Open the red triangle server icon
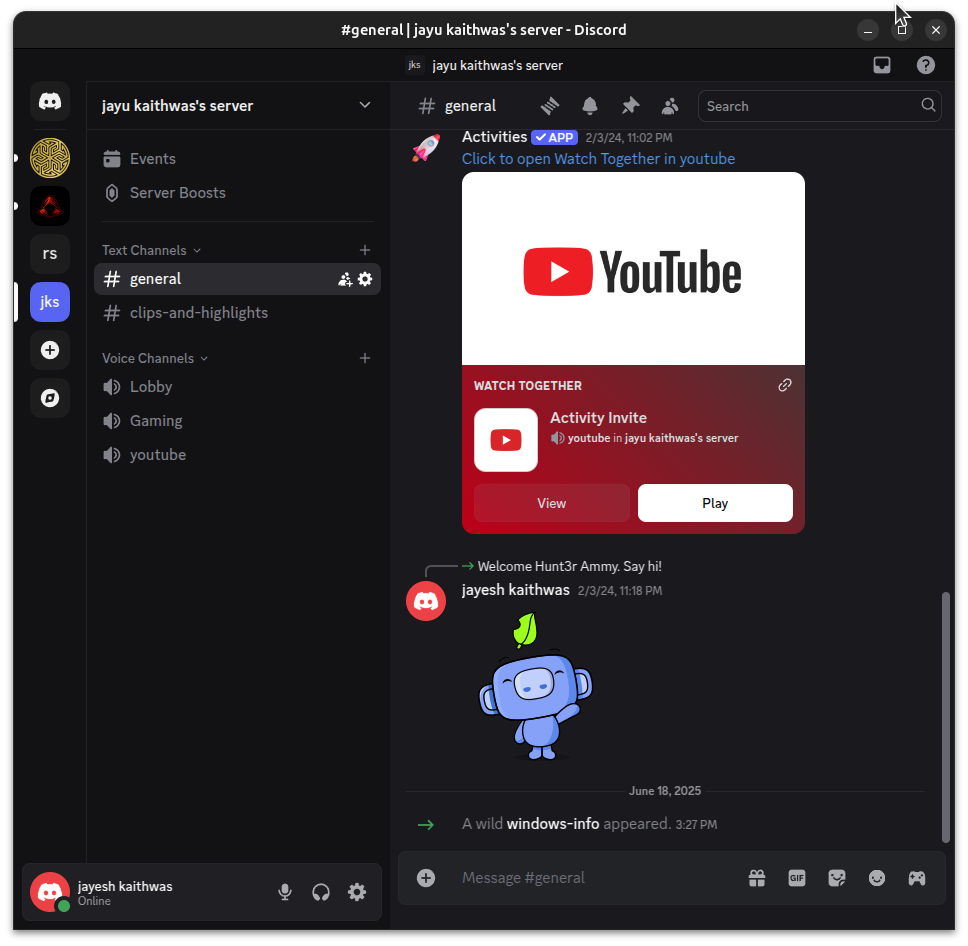This screenshot has height=946, width=968. [x=50, y=206]
